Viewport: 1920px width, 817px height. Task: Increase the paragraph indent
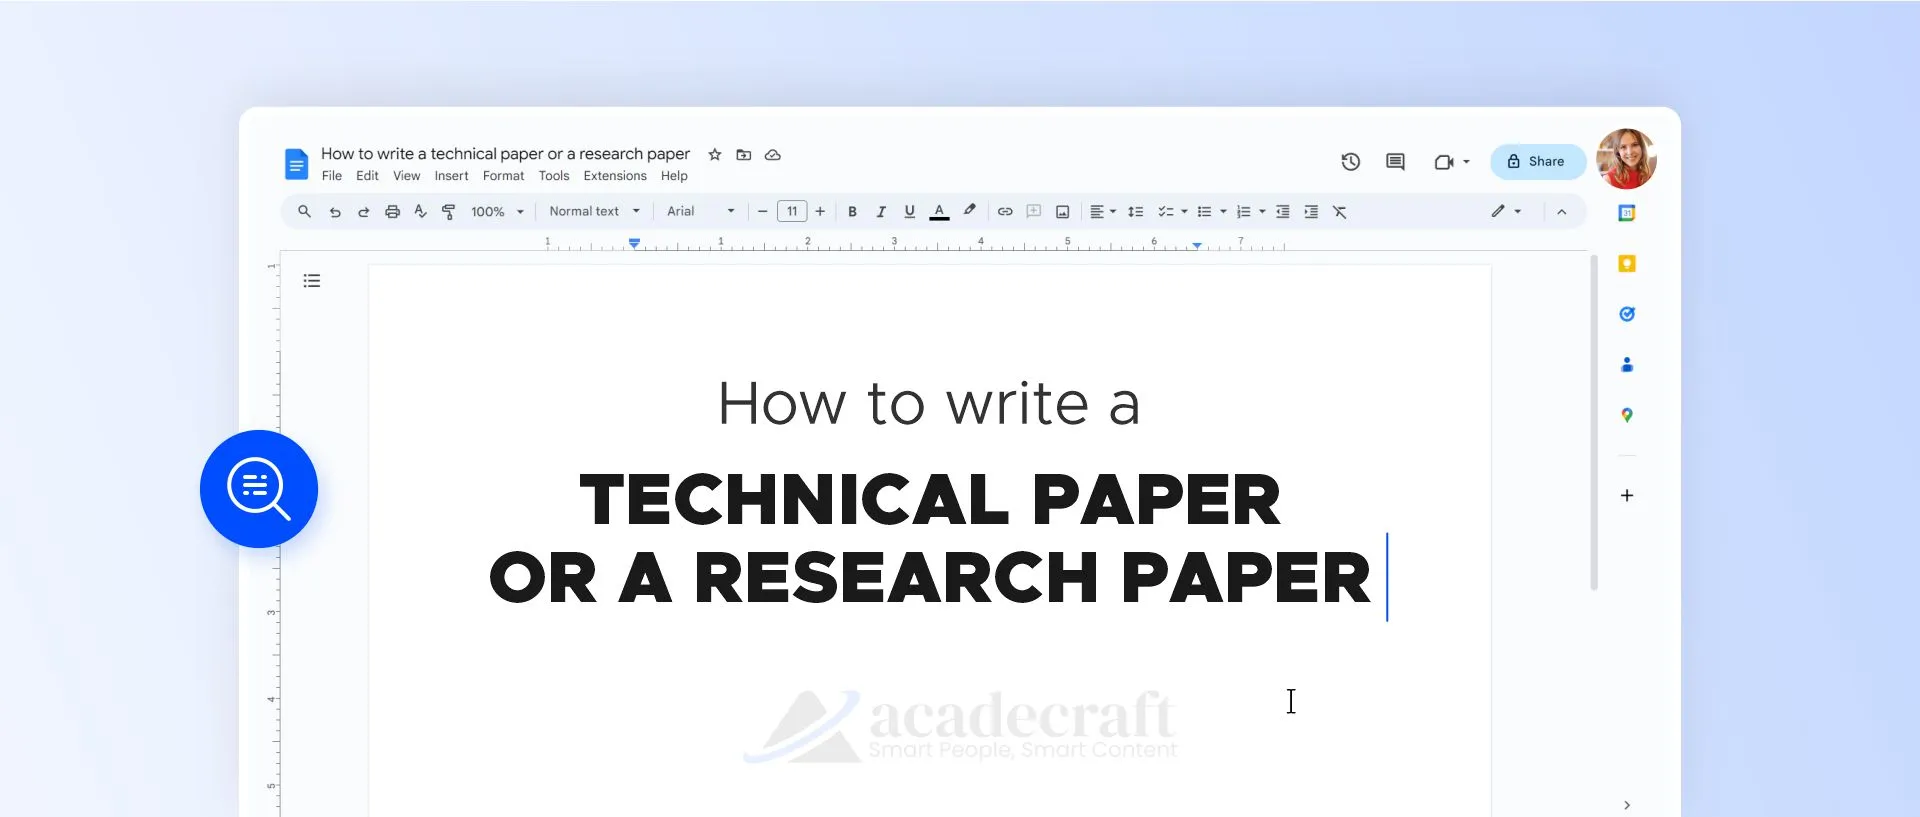point(1311,212)
